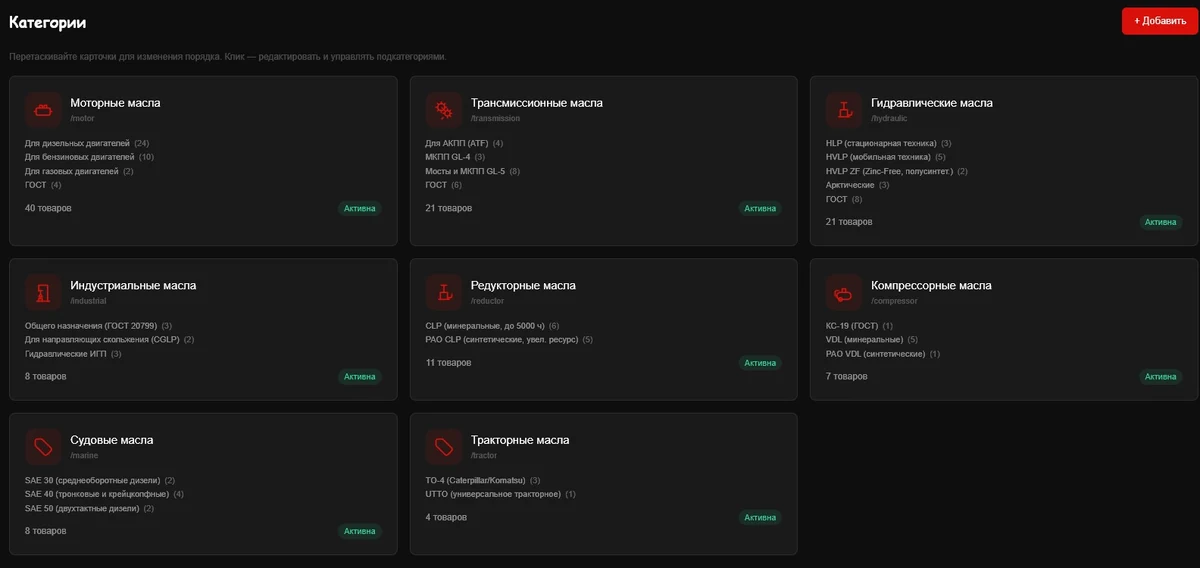Select subcategory UTTO (универсальное тракторное)
The width and height of the screenshot is (1200, 568).
point(493,495)
